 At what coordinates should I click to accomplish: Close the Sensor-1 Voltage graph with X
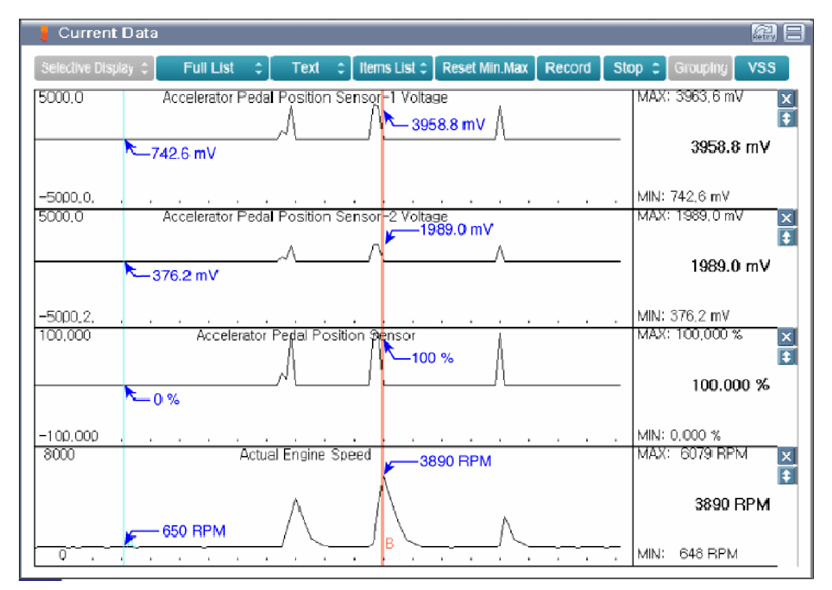(x=785, y=99)
